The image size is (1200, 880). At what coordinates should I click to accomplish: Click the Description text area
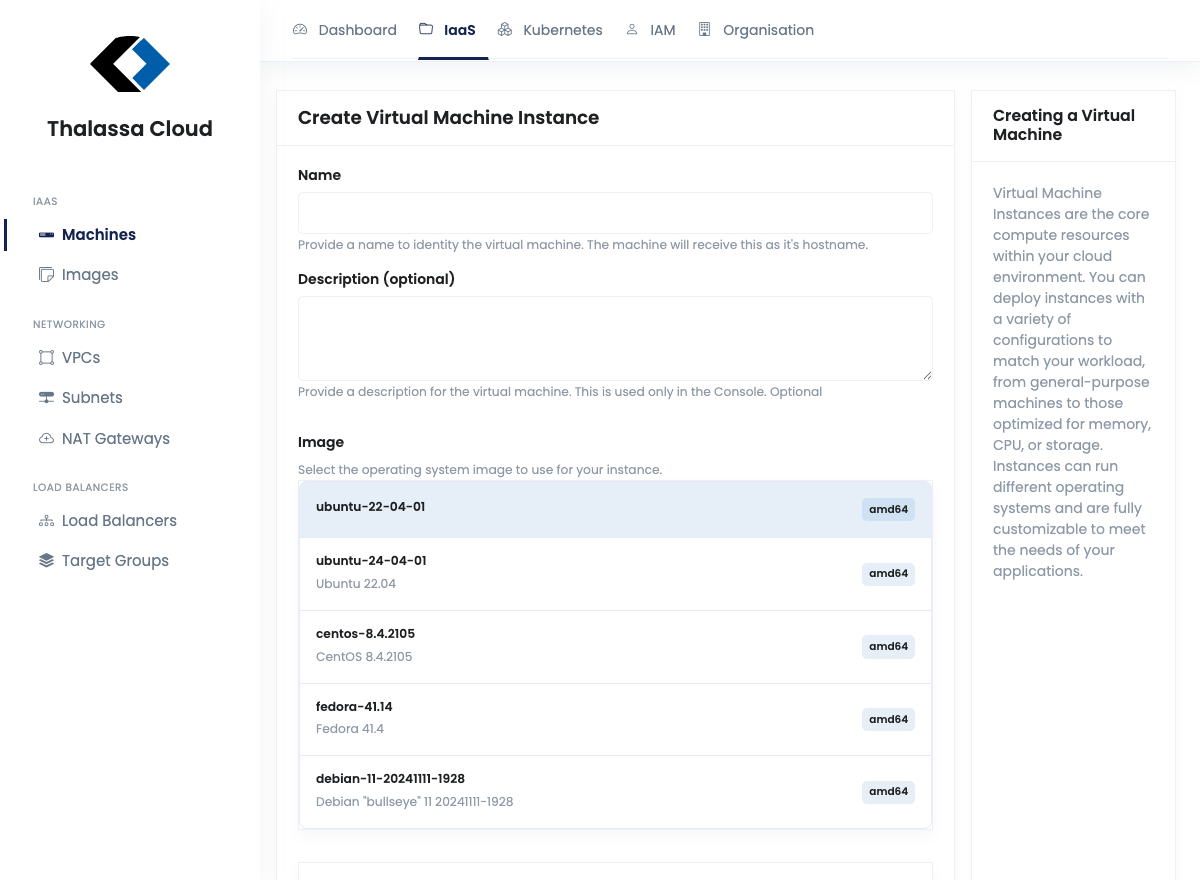(x=614, y=338)
